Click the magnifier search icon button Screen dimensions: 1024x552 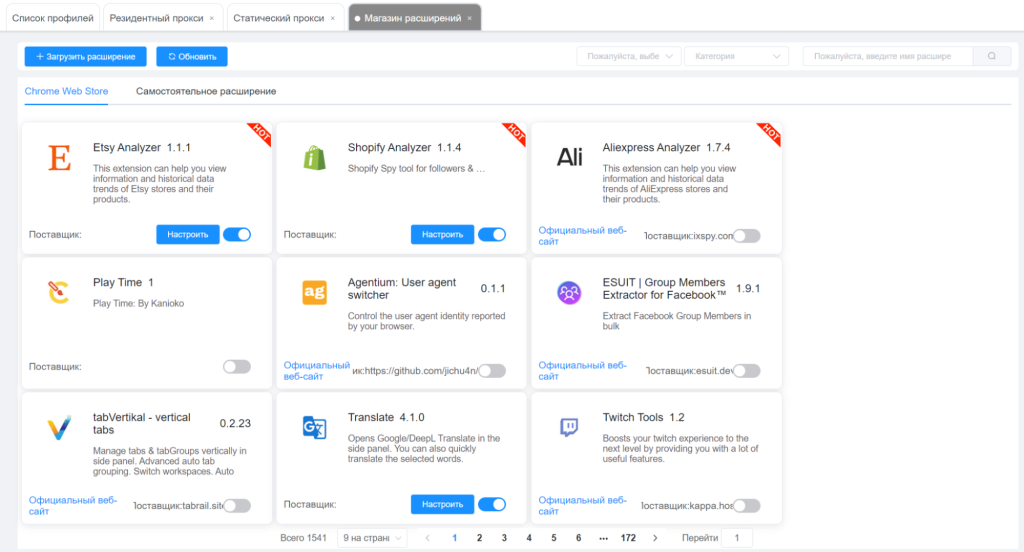pos(991,56)
